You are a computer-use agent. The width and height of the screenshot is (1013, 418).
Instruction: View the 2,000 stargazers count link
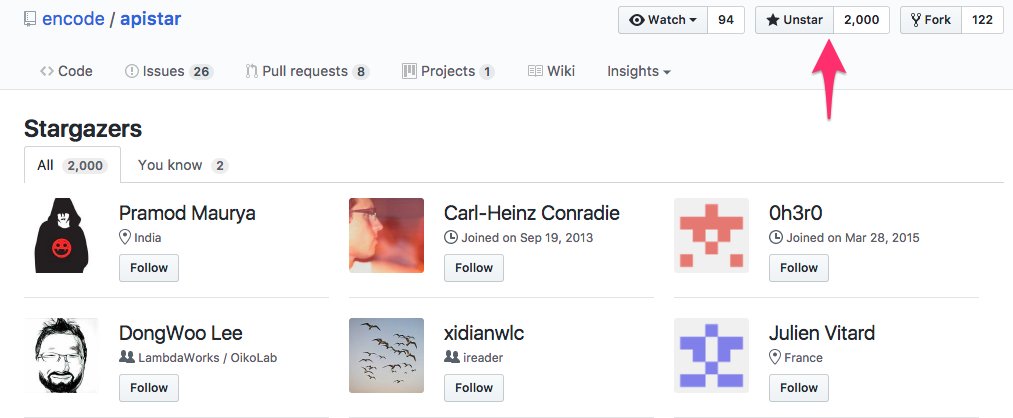861,20
